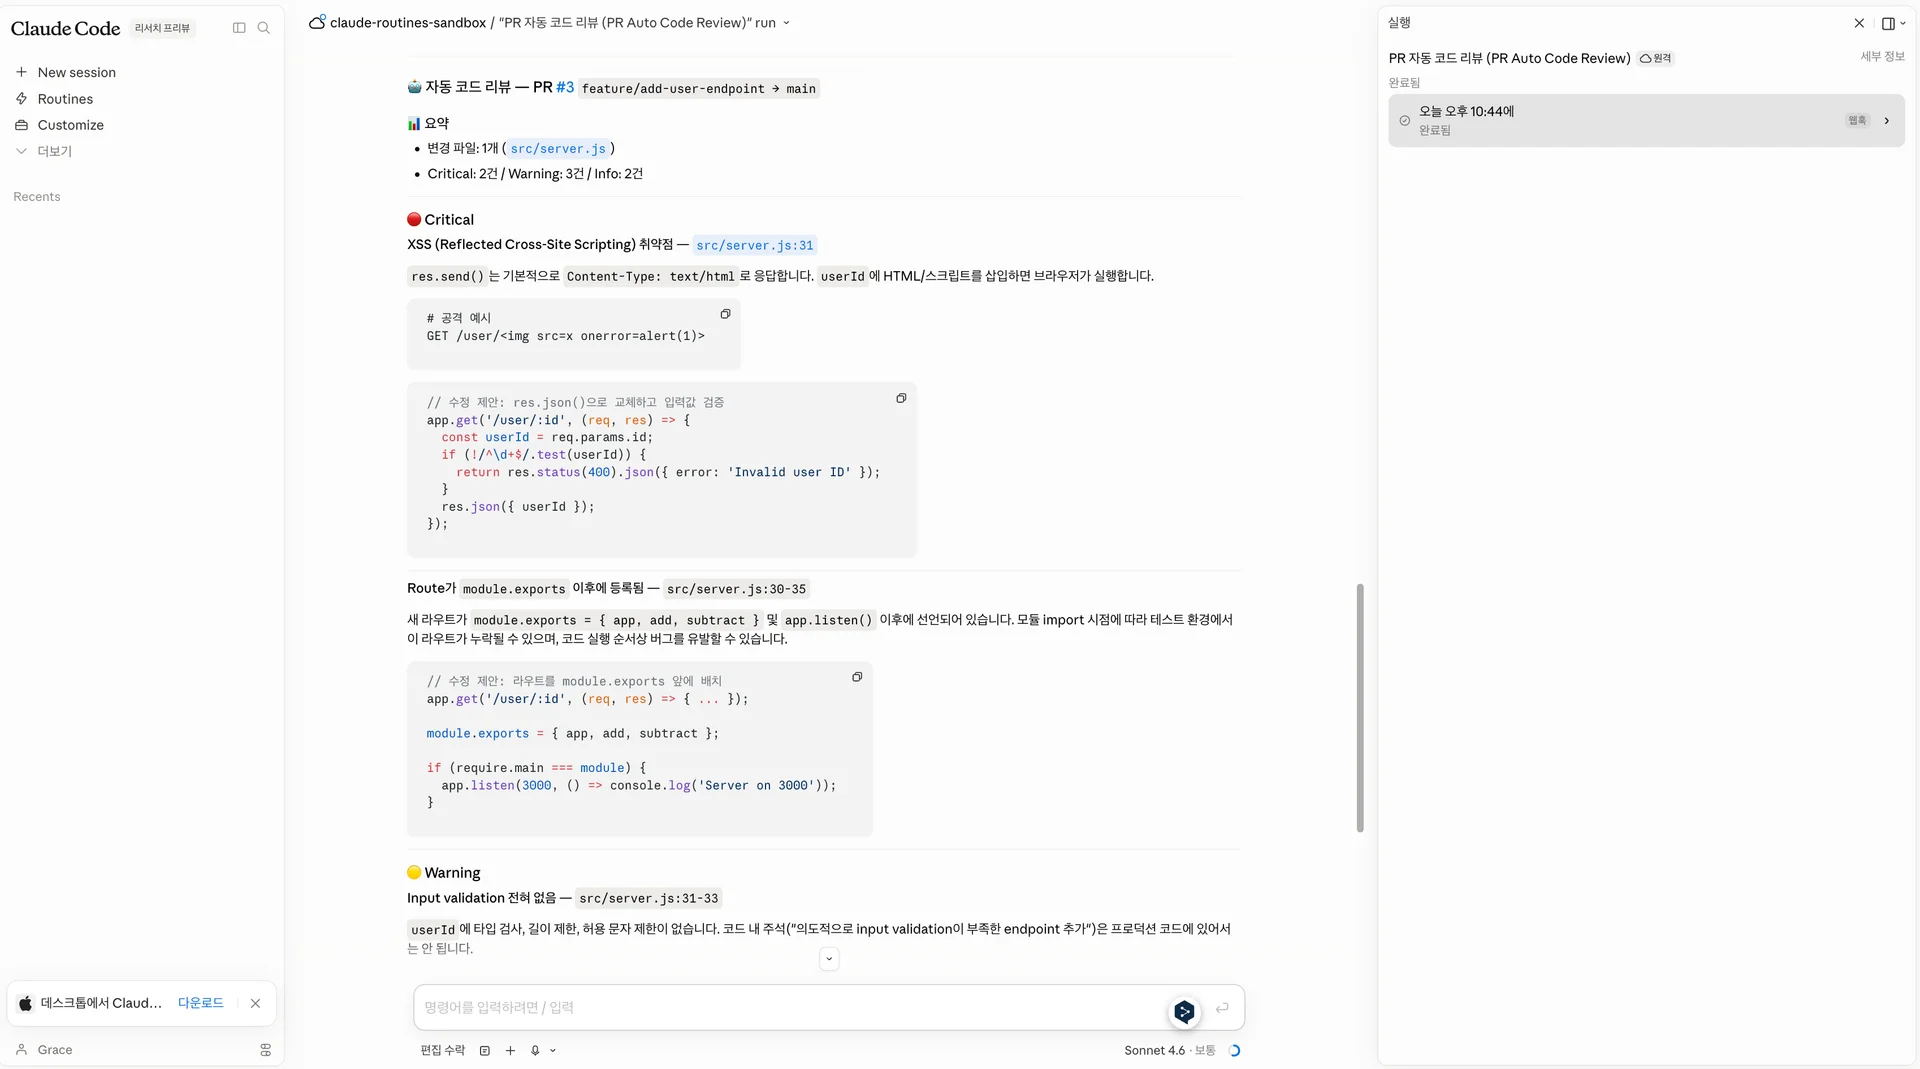Viewport: 1920px width, 1069px height.
Task: Copy the res.json fix suggestion code
Action: pos(901,398)
